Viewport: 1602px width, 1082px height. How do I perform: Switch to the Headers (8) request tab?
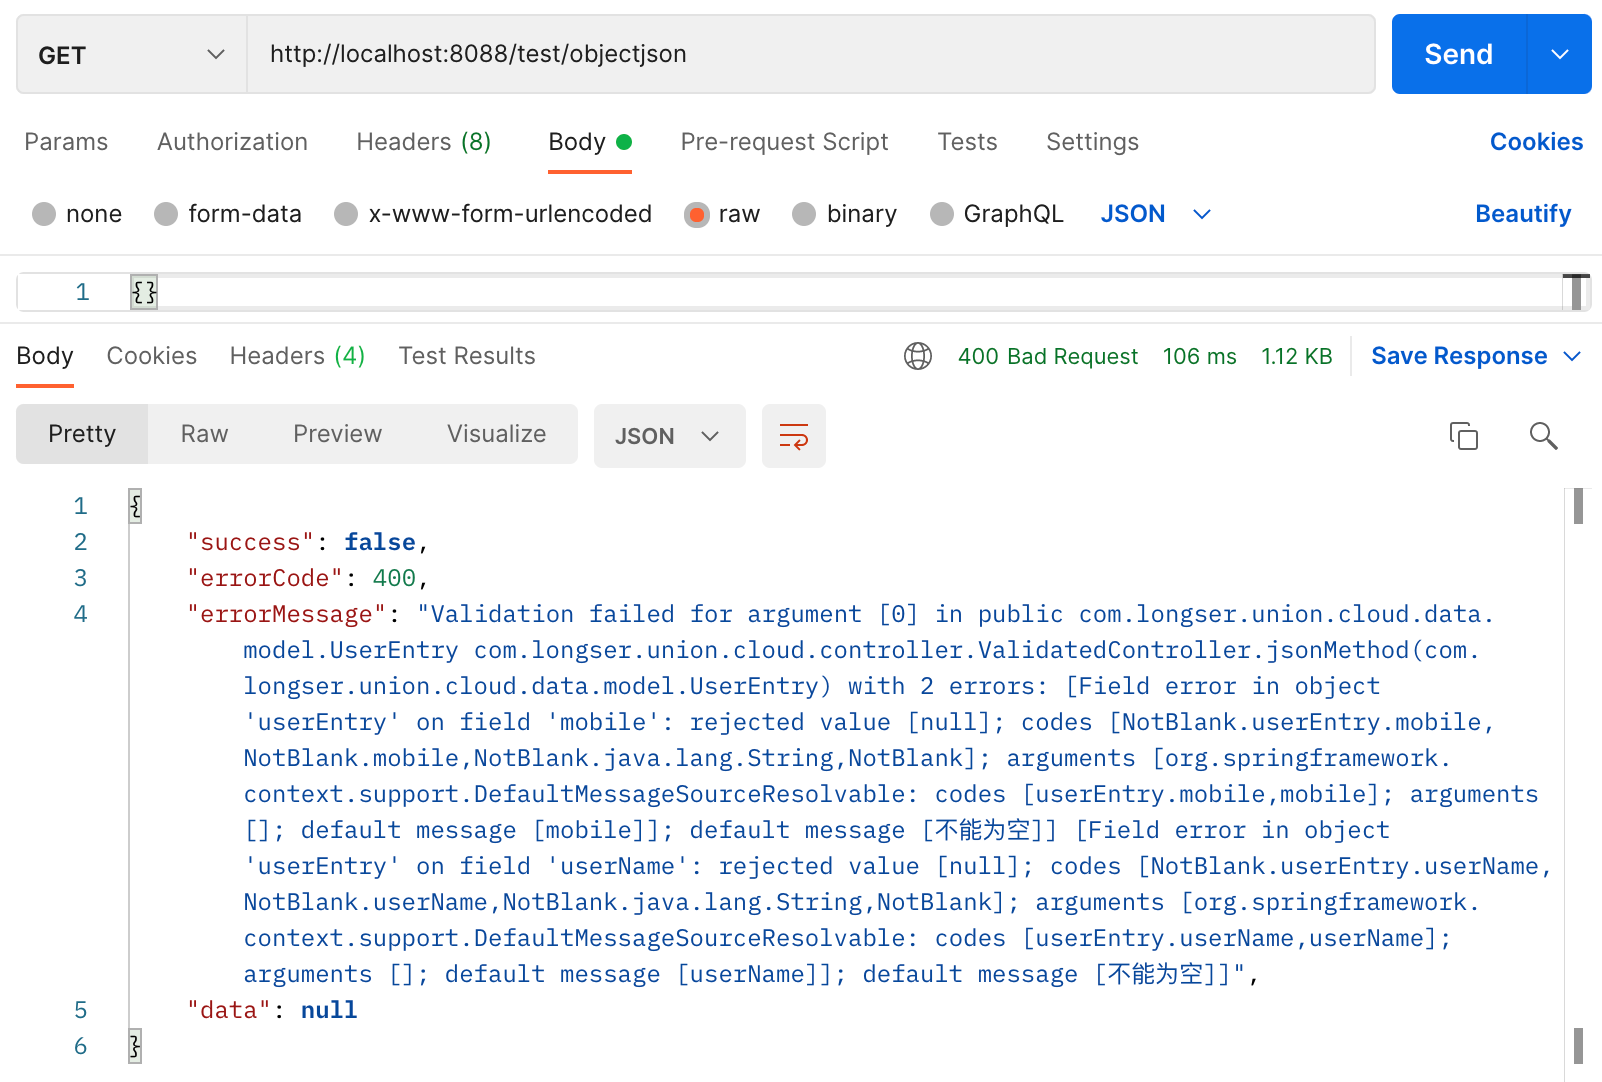tap(424, 142)
